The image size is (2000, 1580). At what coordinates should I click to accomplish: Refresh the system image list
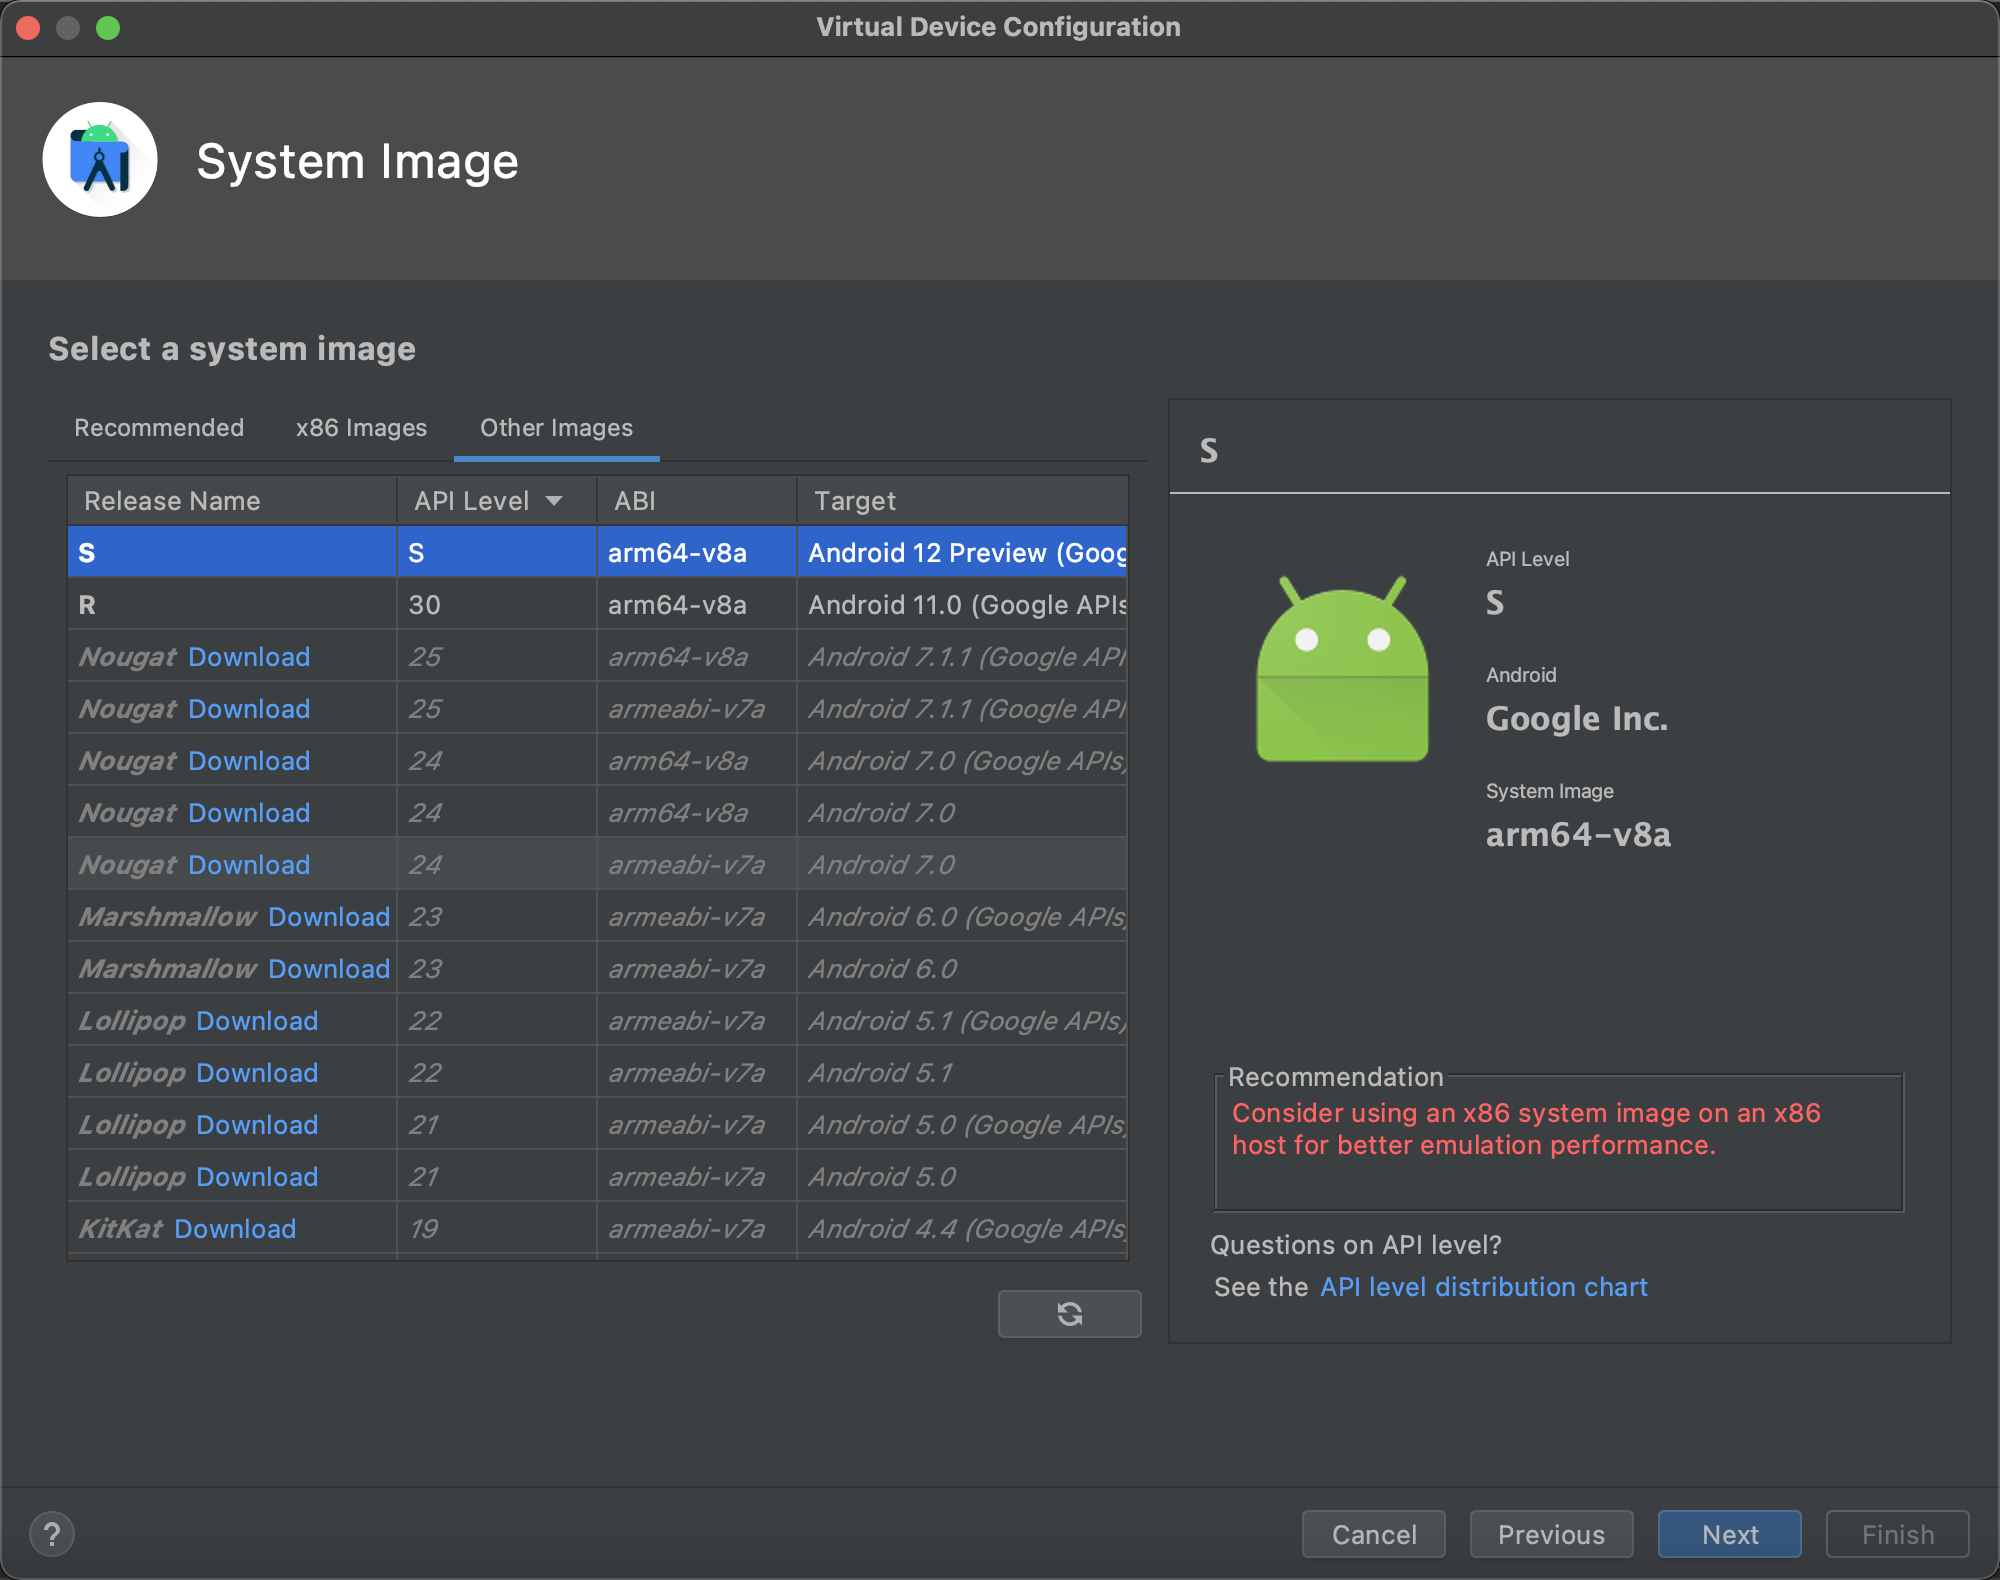point(1069,1313)
